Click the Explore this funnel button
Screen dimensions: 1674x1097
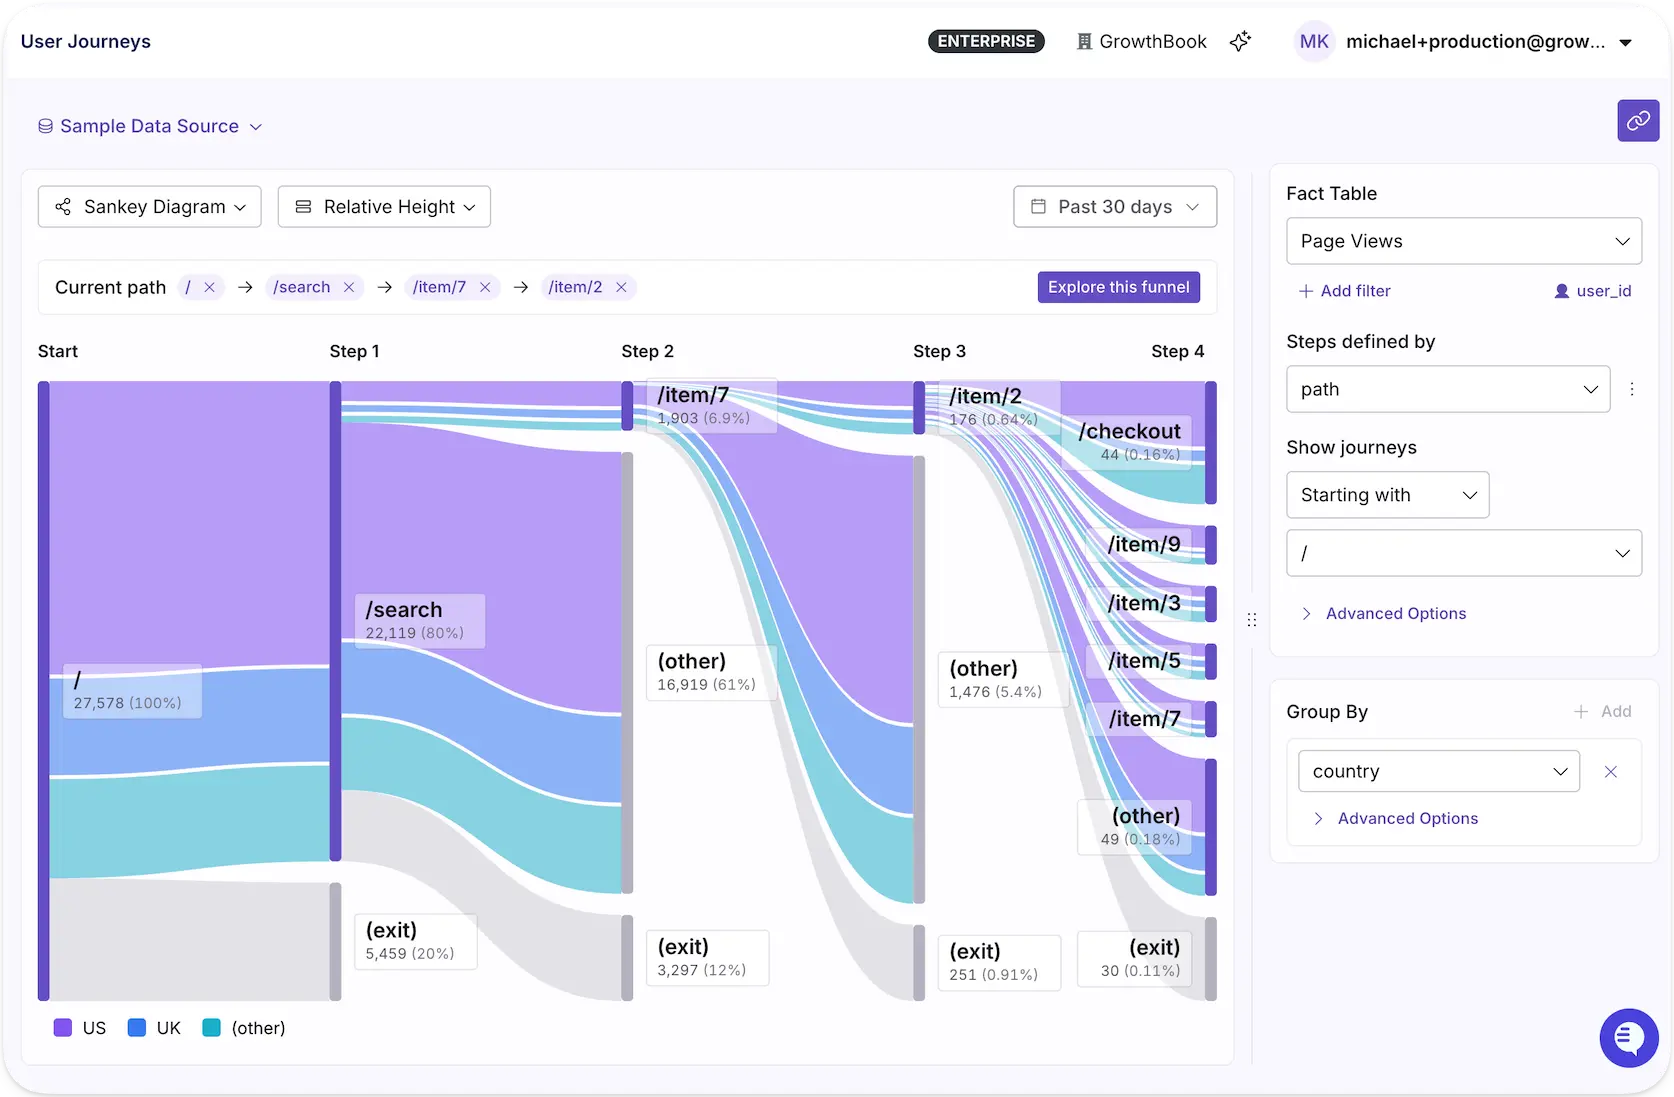[x=1119, y=287]
